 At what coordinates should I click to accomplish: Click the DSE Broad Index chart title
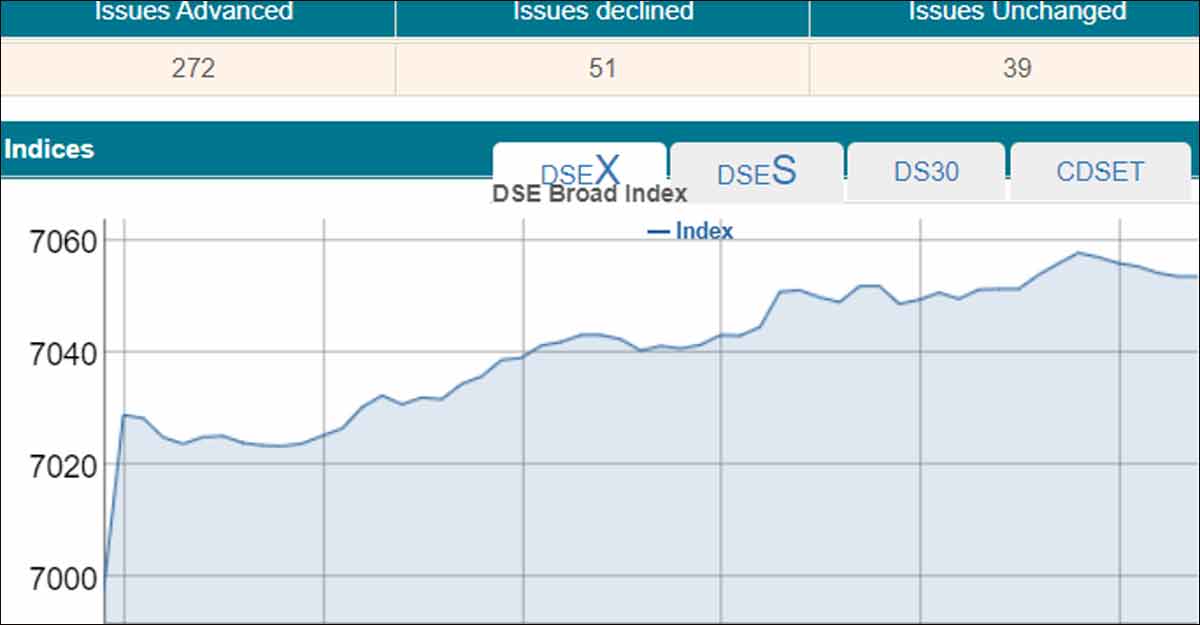tap(589, 194)
